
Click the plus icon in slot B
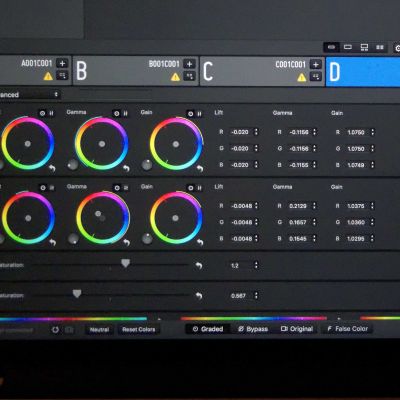[x=189, y=64]
